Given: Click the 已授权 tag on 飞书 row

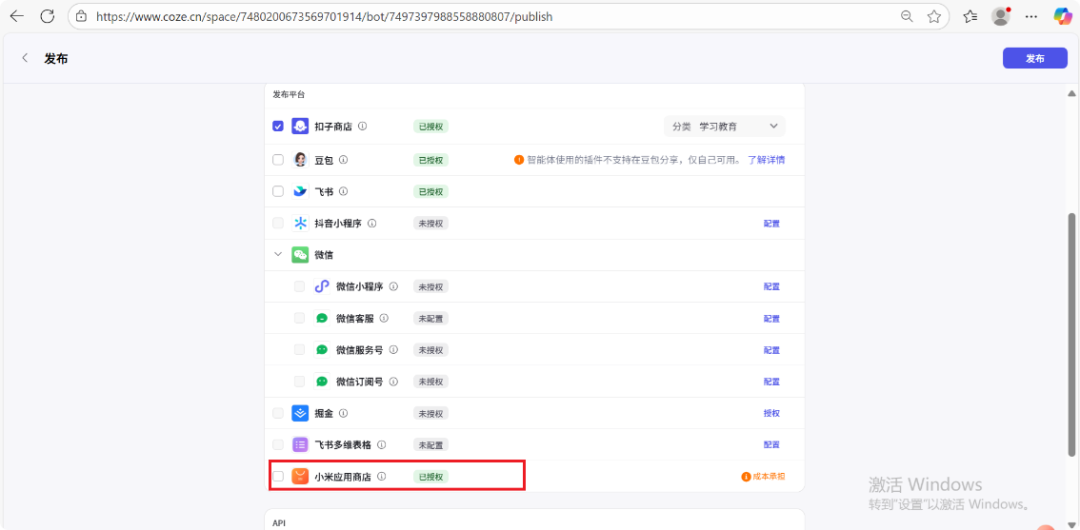Looking at the screenshot, I should [430, 192].
